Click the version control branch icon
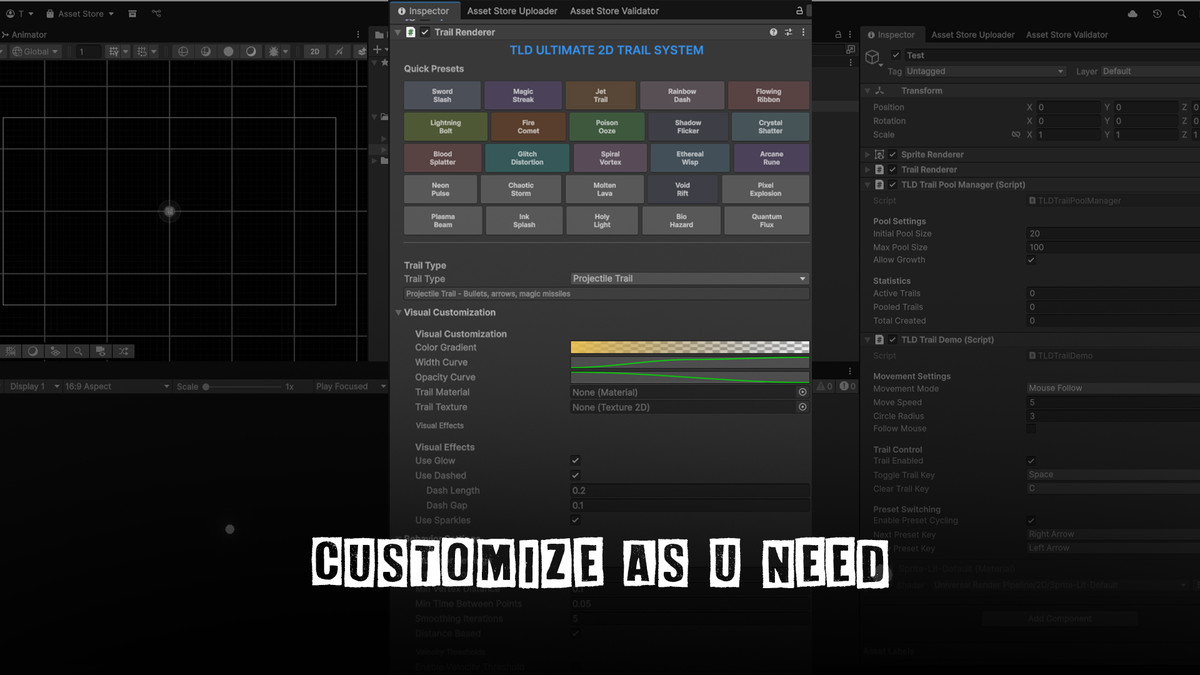 [x=157, y=14]
